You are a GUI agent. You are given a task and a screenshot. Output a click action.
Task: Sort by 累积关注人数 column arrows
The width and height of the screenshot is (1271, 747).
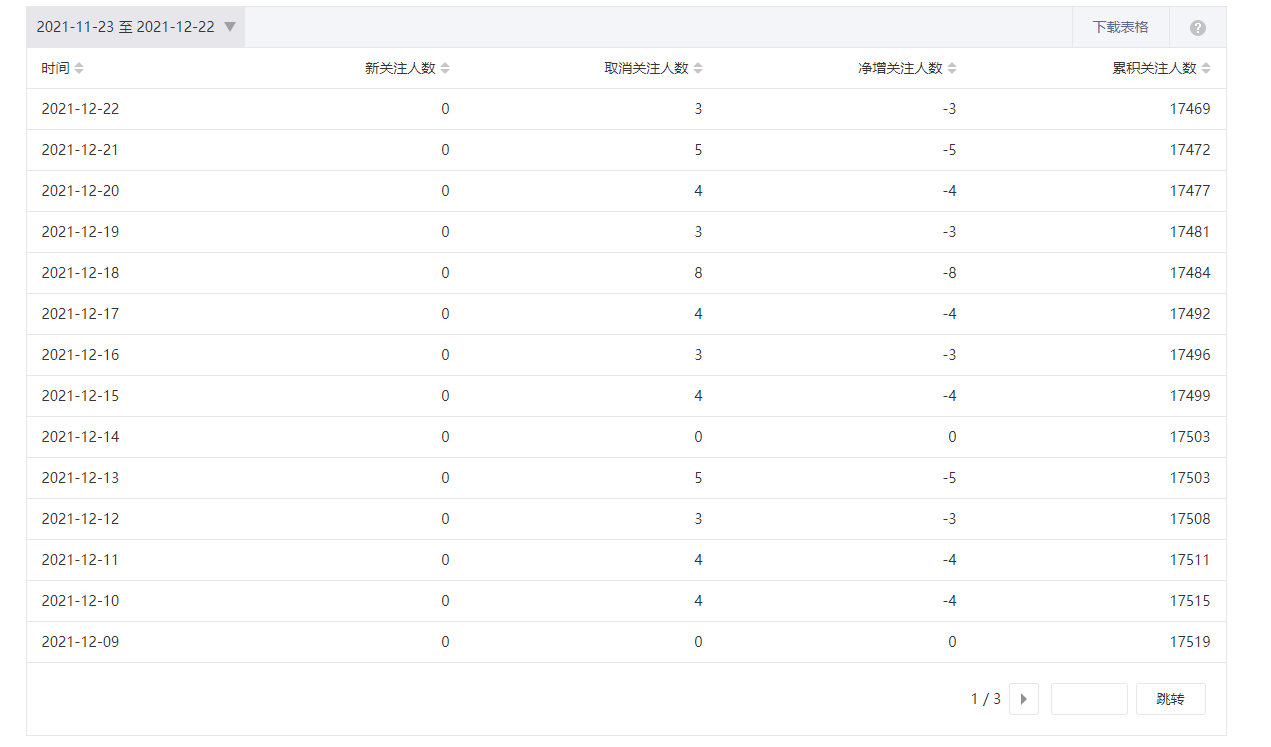point(1206,68)
